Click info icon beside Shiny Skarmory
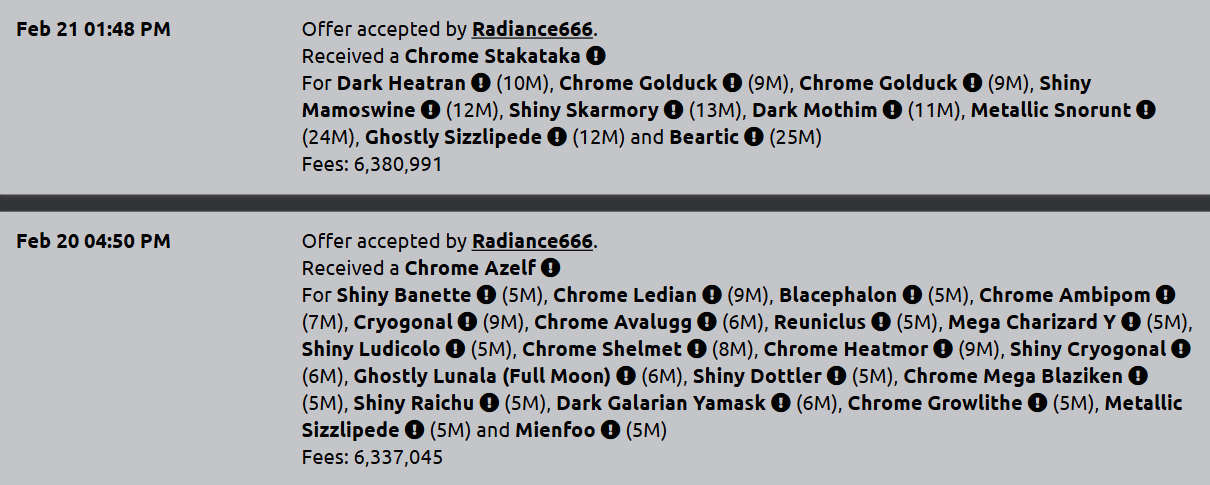The height and width of the screenshot is (485, 1210). click(673, 110)
